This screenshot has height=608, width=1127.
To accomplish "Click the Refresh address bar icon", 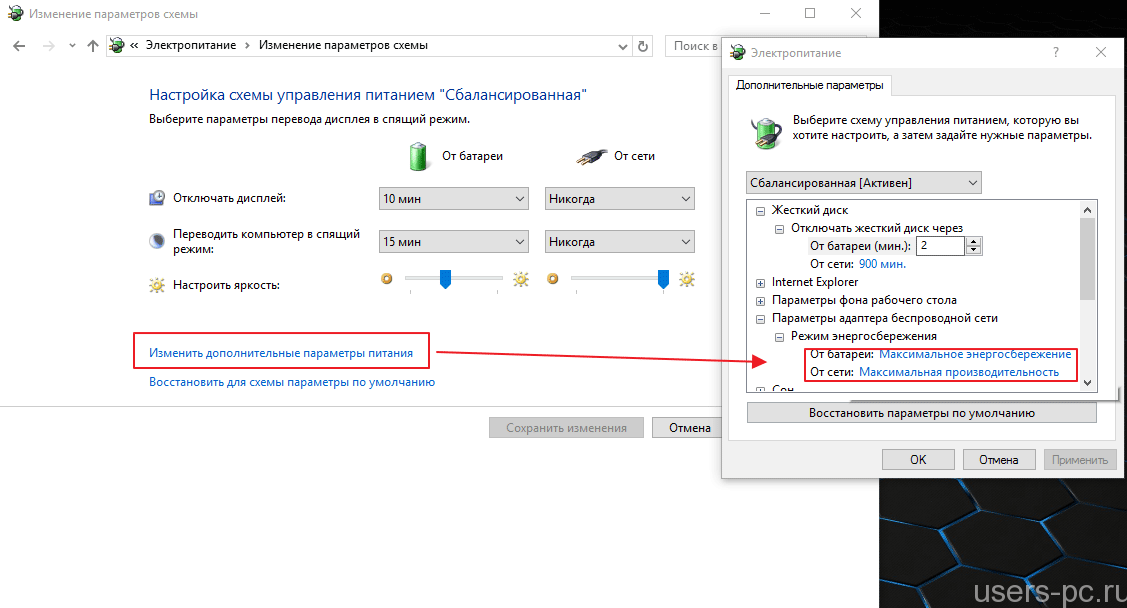I will pos(643,46).
